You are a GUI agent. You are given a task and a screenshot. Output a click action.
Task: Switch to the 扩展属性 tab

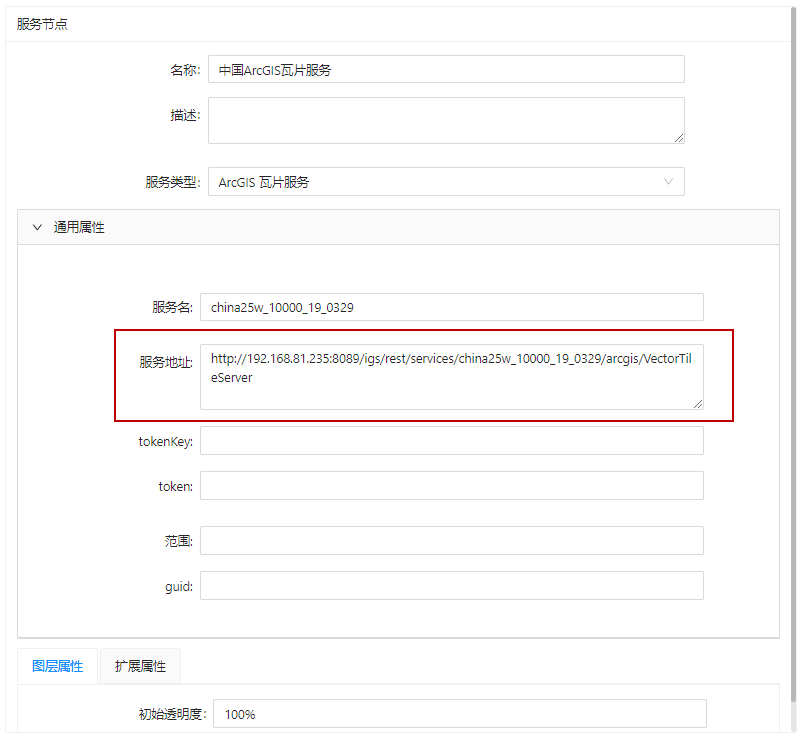(x=140, y=666)
